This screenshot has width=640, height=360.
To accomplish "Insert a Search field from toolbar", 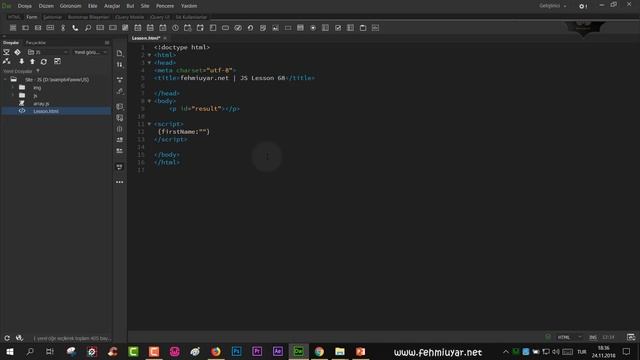I will tap(88, 28).
